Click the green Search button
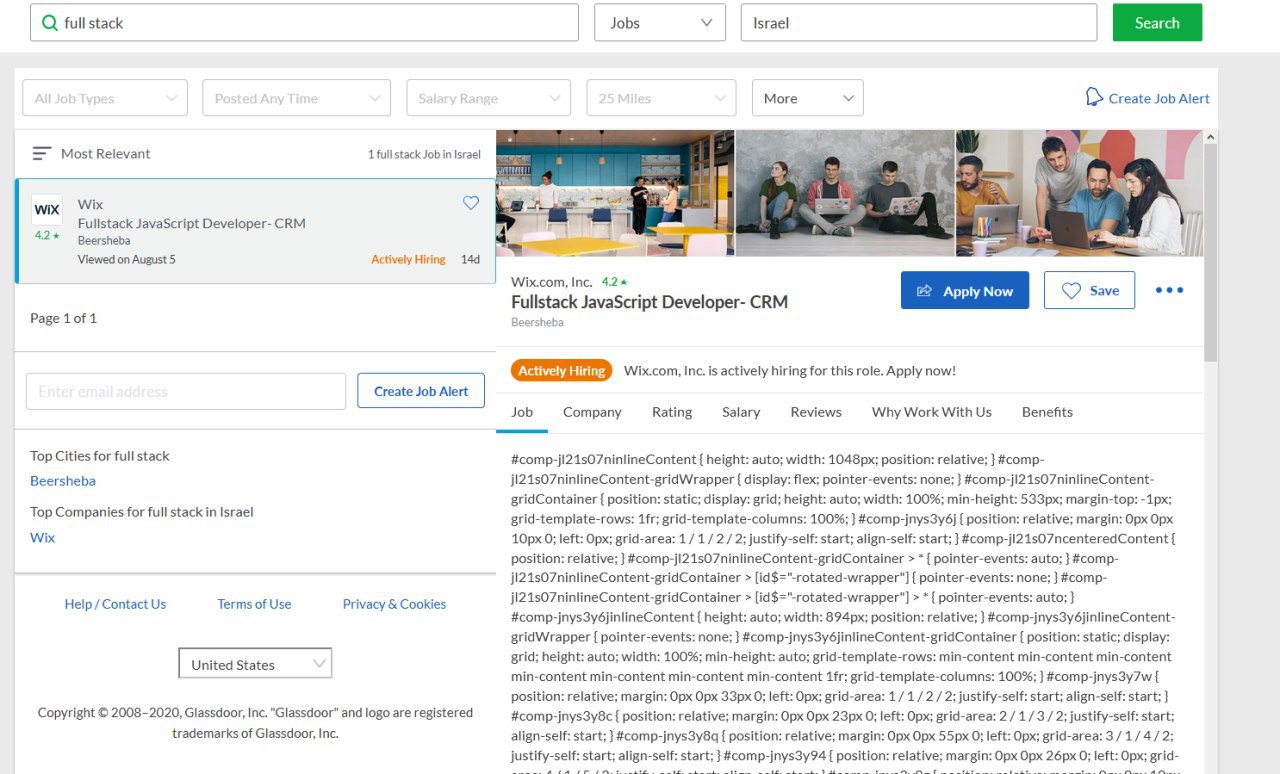The width and height of the screenshot is (1280, 774). [x=1157, y=23]
